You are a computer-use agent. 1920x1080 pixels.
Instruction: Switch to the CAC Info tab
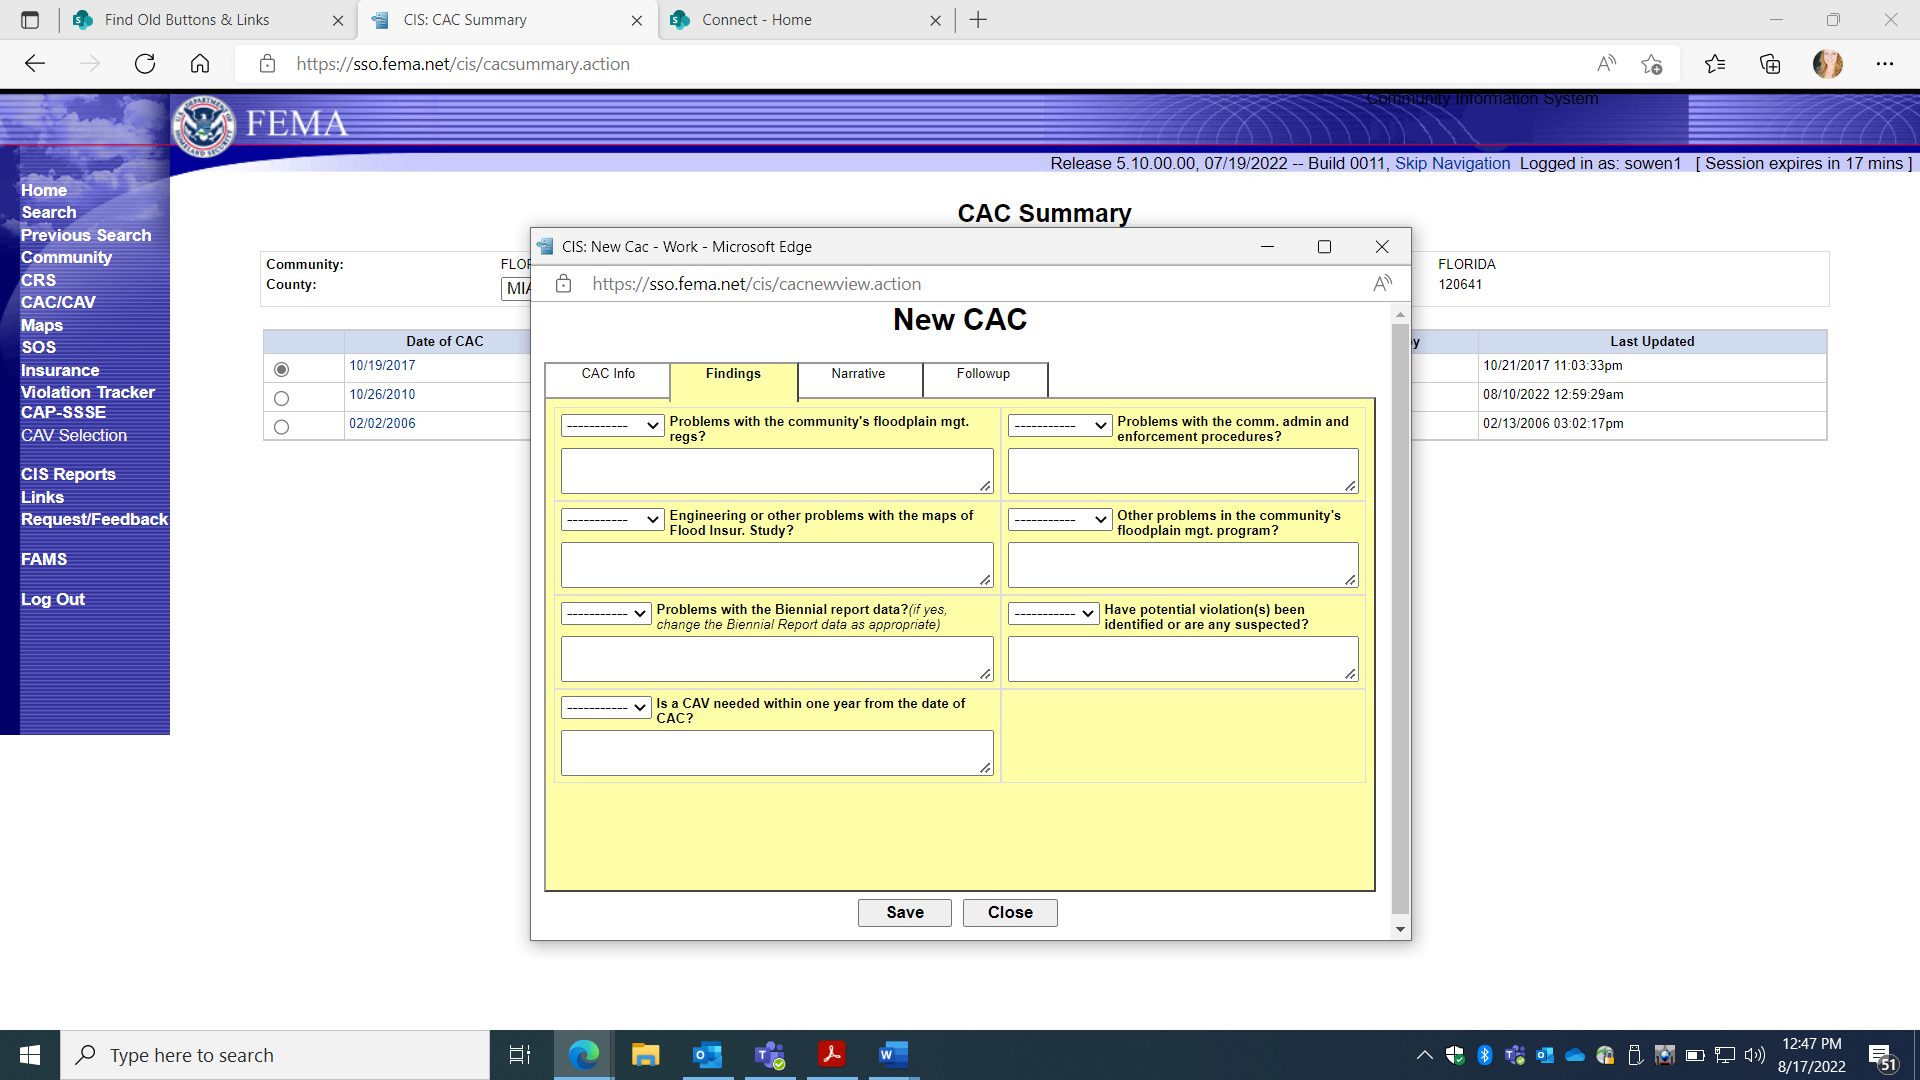click(608, 374)
